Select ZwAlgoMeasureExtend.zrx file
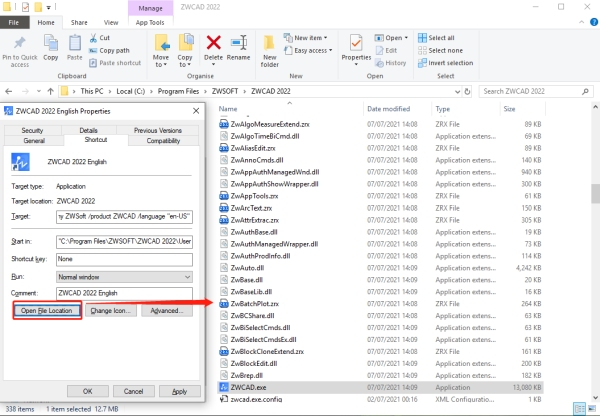Screen dimensions: 600x416 [380, 124]
